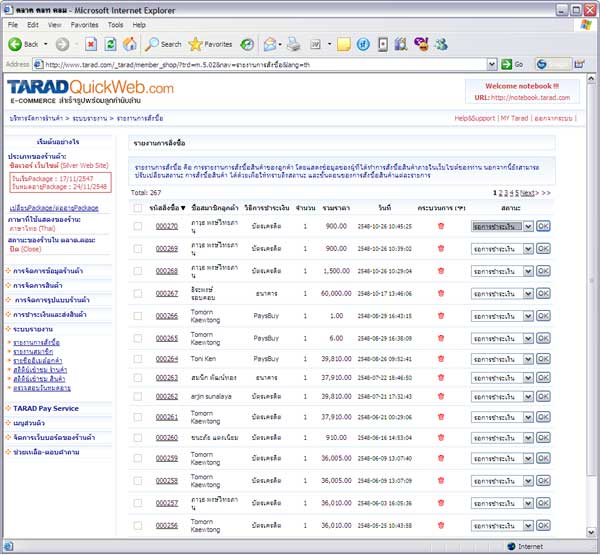
Task: Click the Edit with Word toolbar icon
Action: (x=315, y=44)
